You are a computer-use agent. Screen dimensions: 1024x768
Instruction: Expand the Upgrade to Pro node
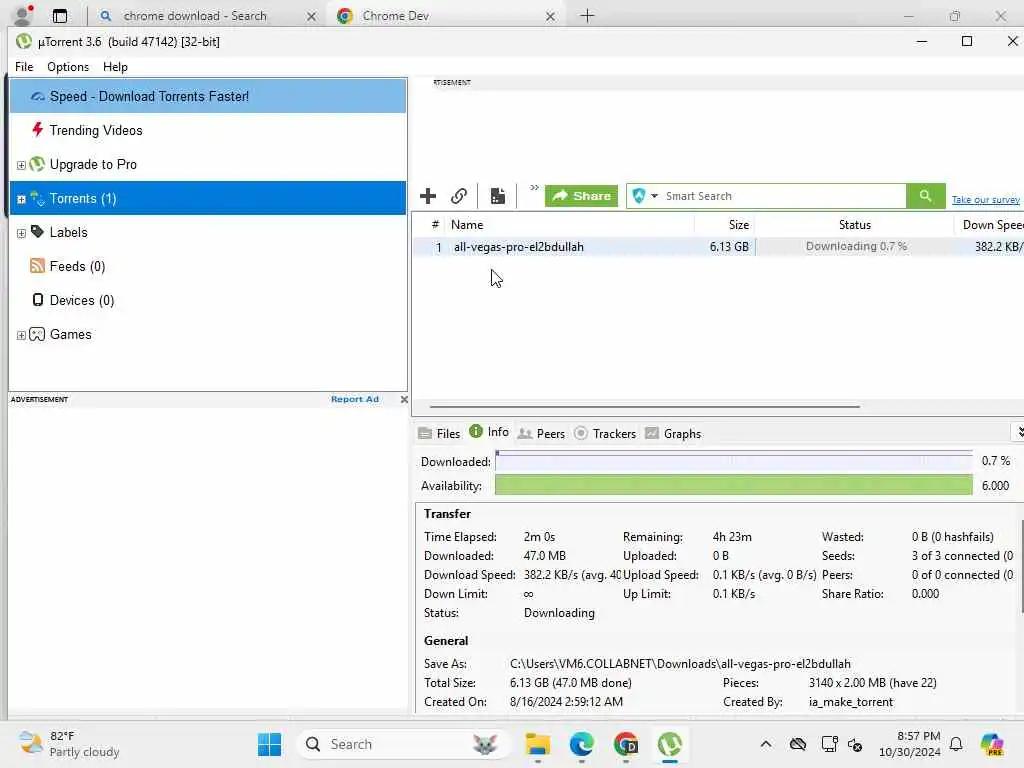21,165
